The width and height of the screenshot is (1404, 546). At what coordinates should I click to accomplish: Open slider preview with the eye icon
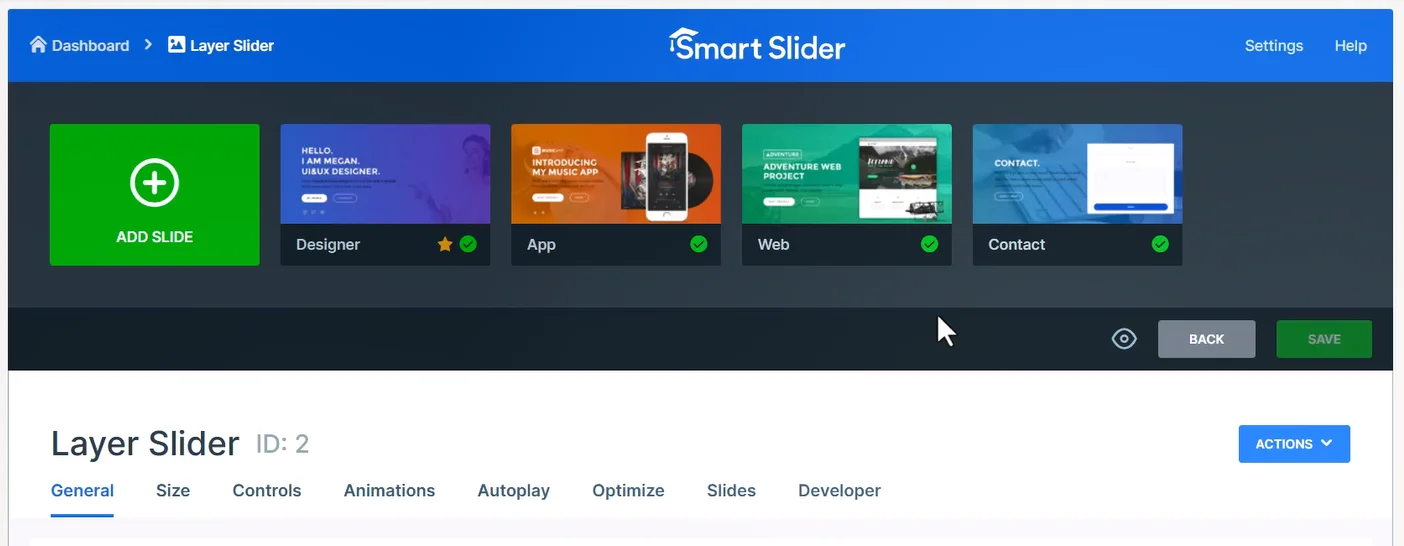[x=1124, y=339]
